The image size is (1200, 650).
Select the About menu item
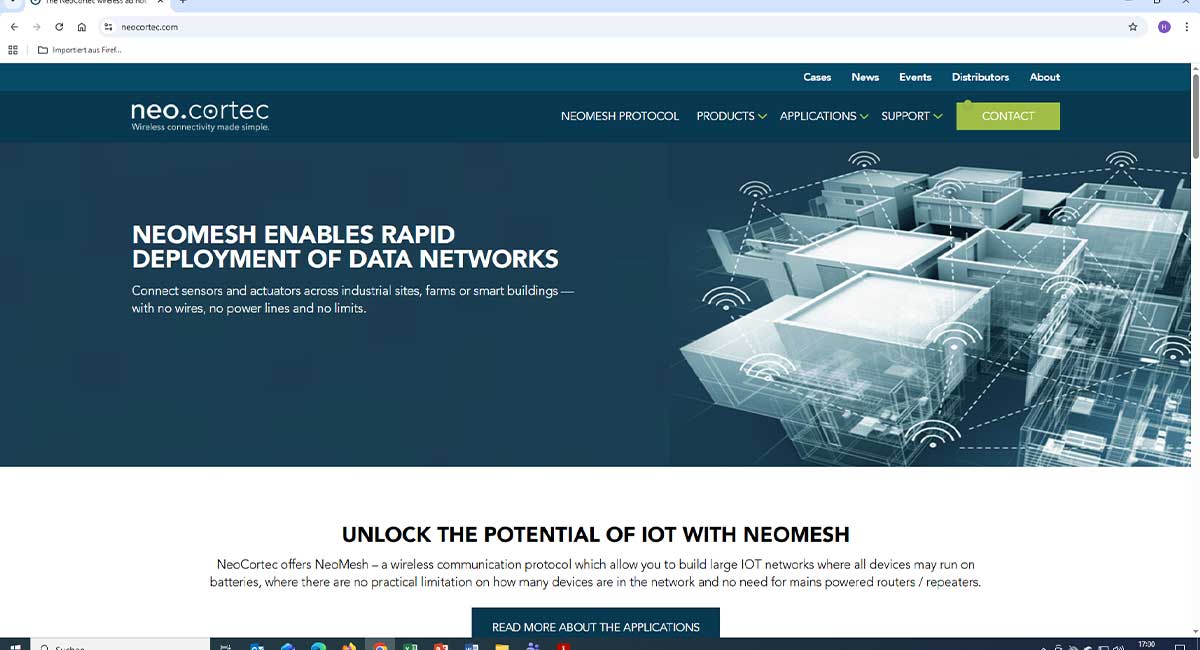click(1044, 77)
